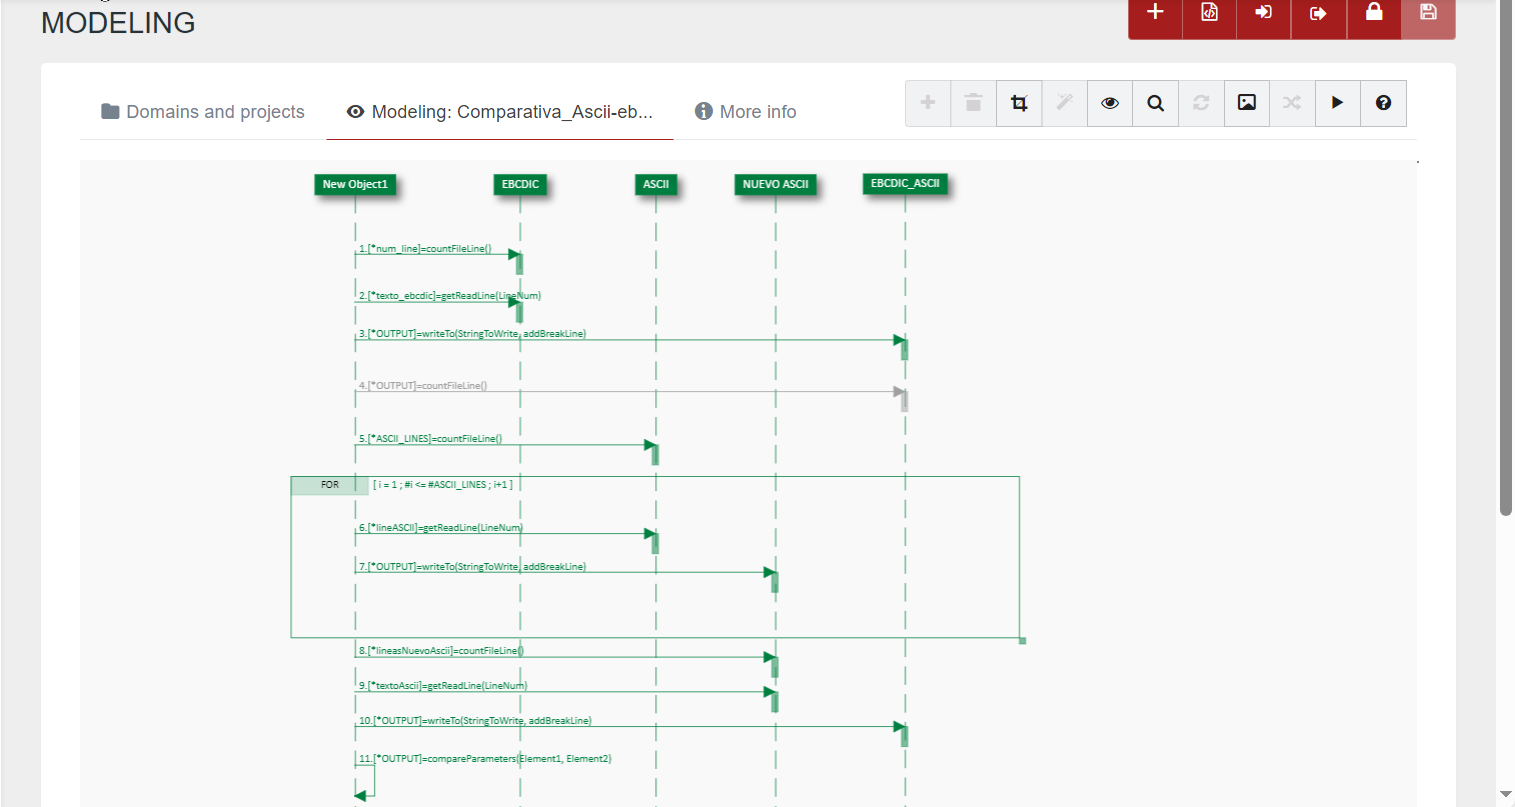This screenshot has width=1515, height=807.
Task: Click the New Object1 lifeline header
Action: 355,185
